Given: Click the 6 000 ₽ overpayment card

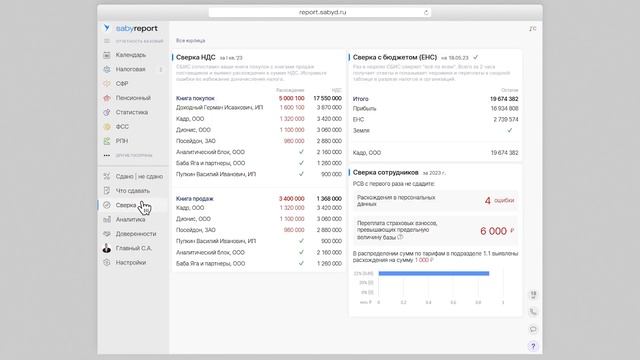Looking at the screenshot, I should pyautogui.click(x=436, y=231).
